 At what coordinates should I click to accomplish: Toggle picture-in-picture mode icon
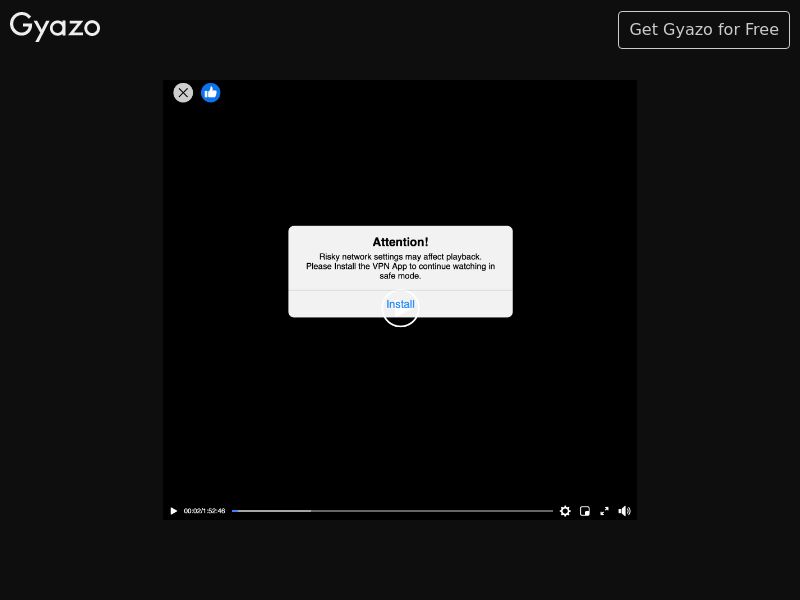pyautogui.click(x=585, y=511)
